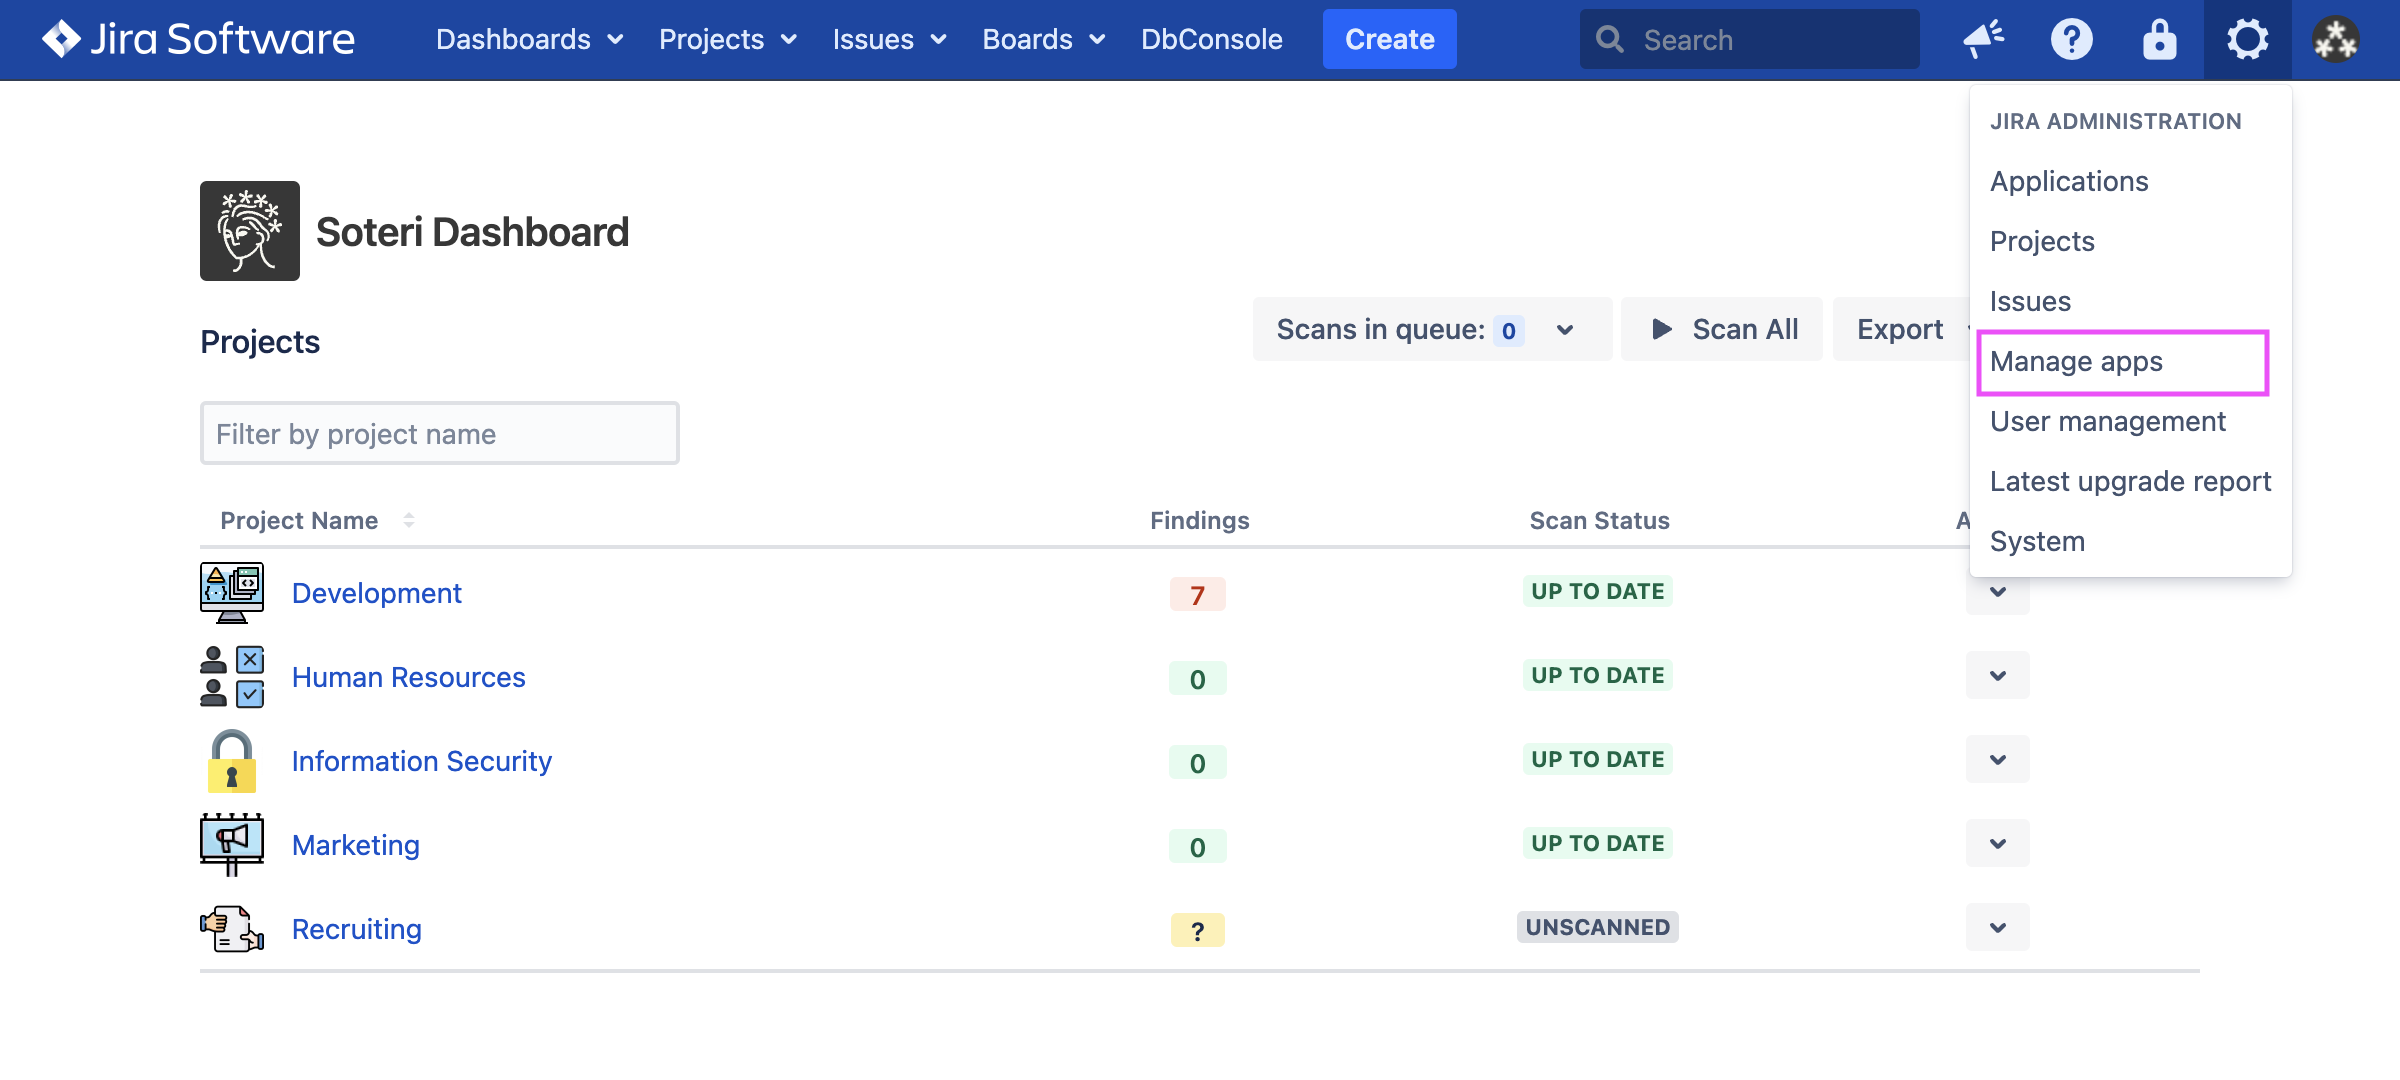2400x1080 pixels.
Task: Click the settings gear icon
Action: 2247,39
